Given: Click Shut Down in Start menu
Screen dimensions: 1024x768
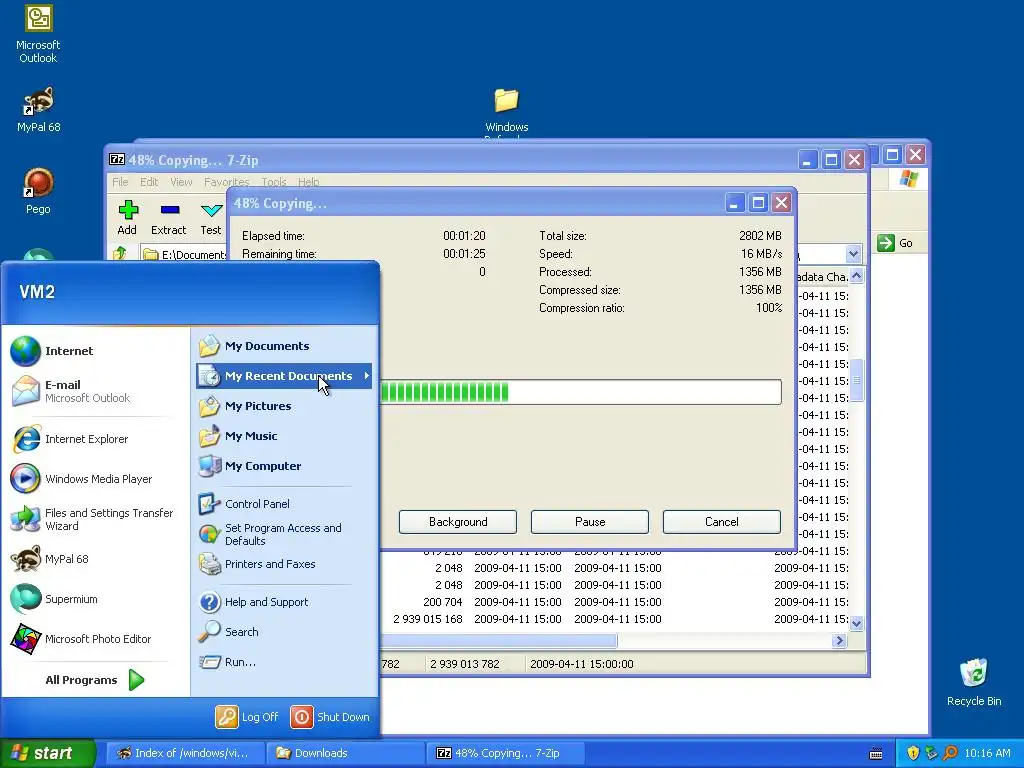Looking at the screenshot, I should (x=330, y=717).
